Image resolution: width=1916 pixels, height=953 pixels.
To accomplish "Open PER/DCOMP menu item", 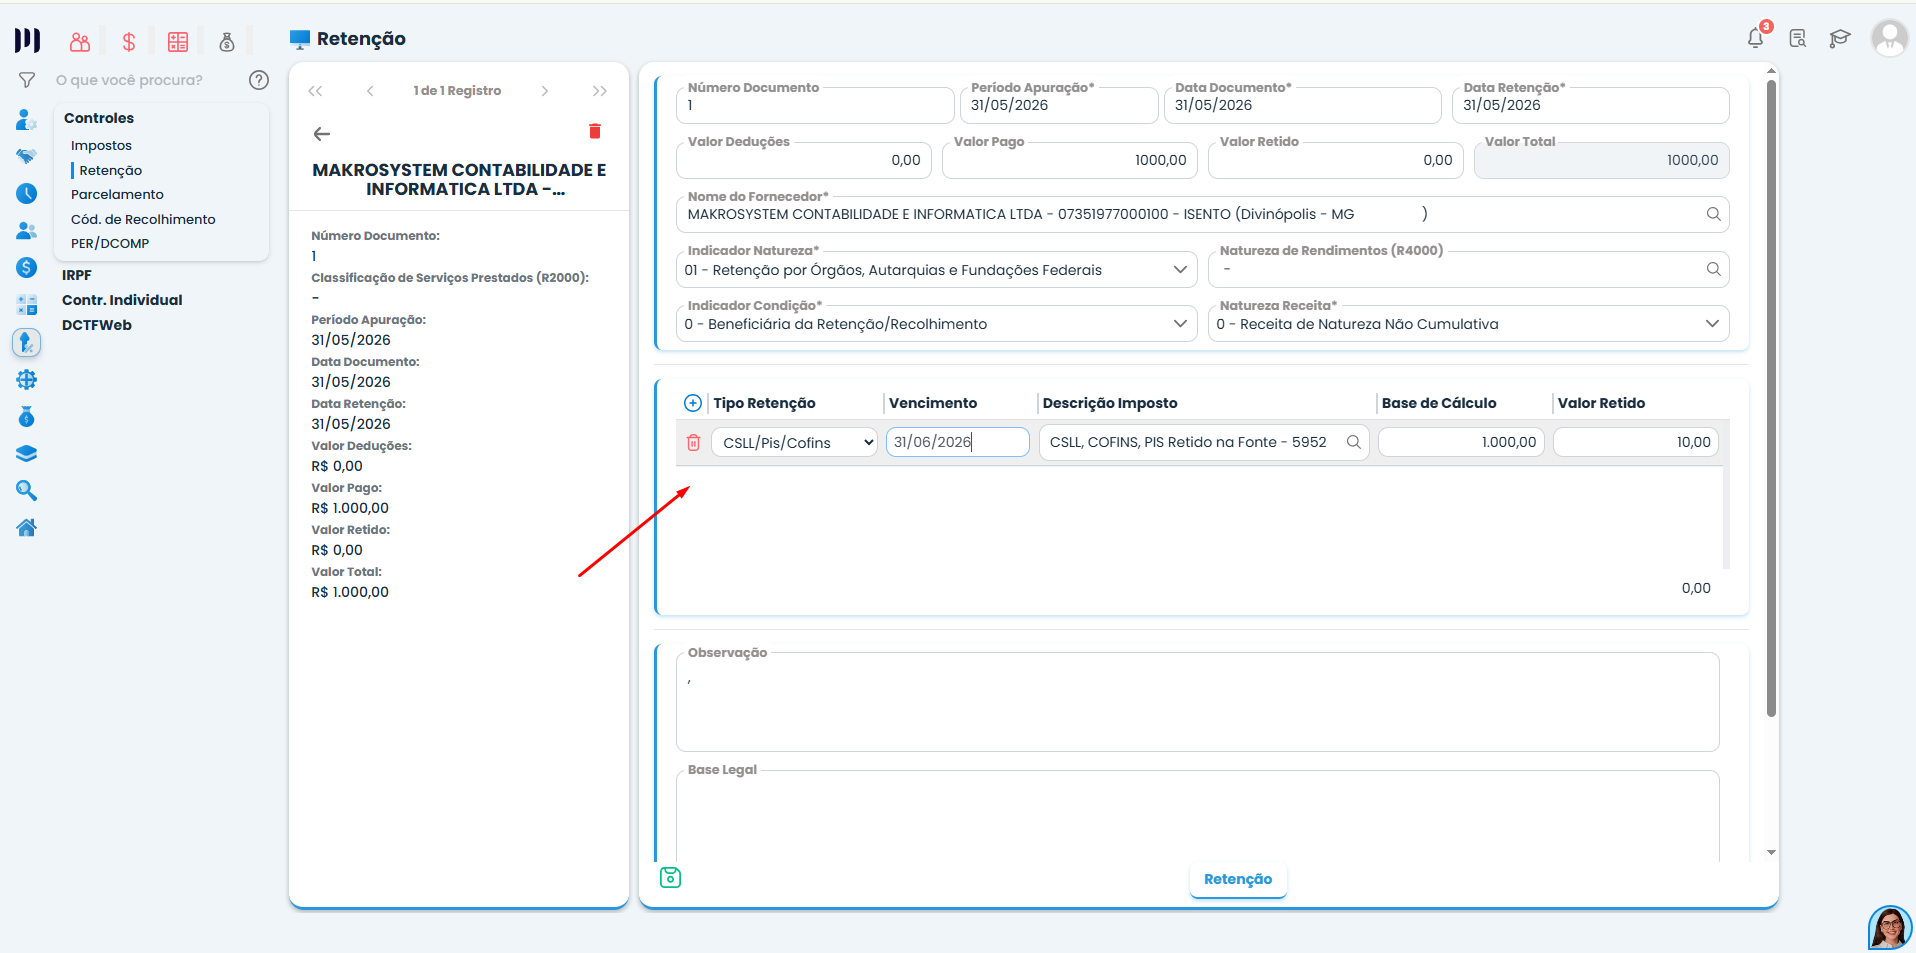I will tap(110, 244).
